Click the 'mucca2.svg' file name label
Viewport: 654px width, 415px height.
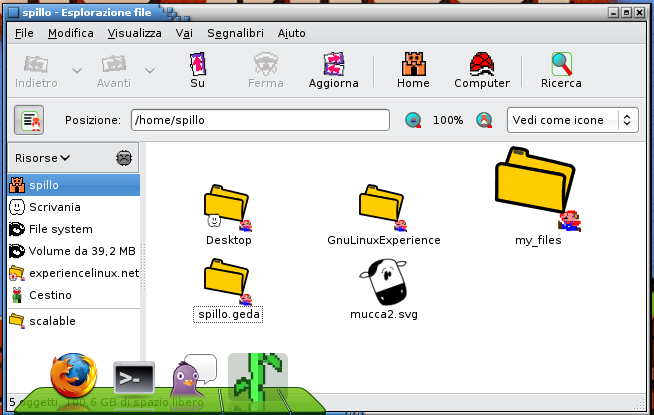coord(384,314)
